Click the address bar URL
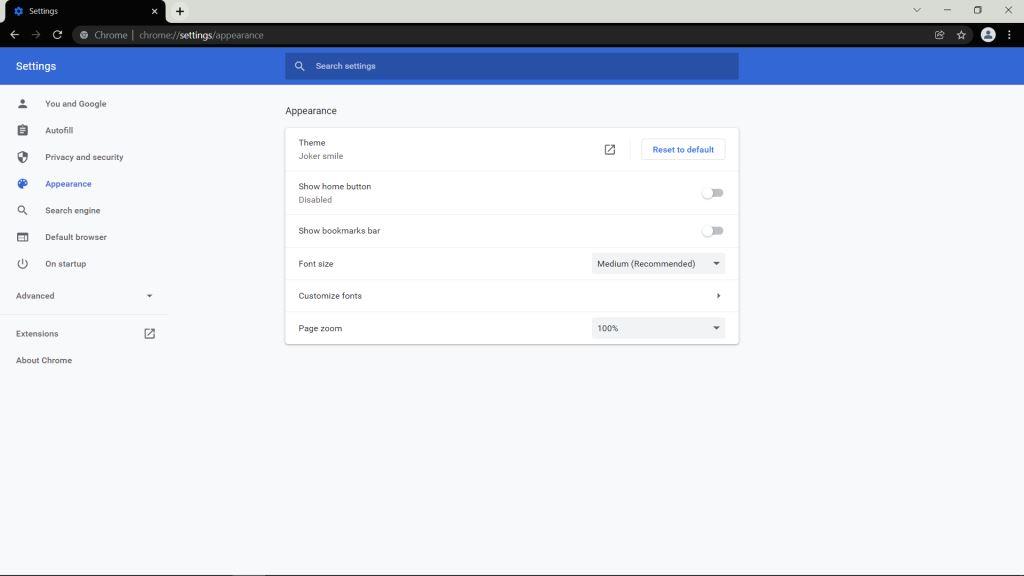This screenshot has height=576, width=1024. 201,35
